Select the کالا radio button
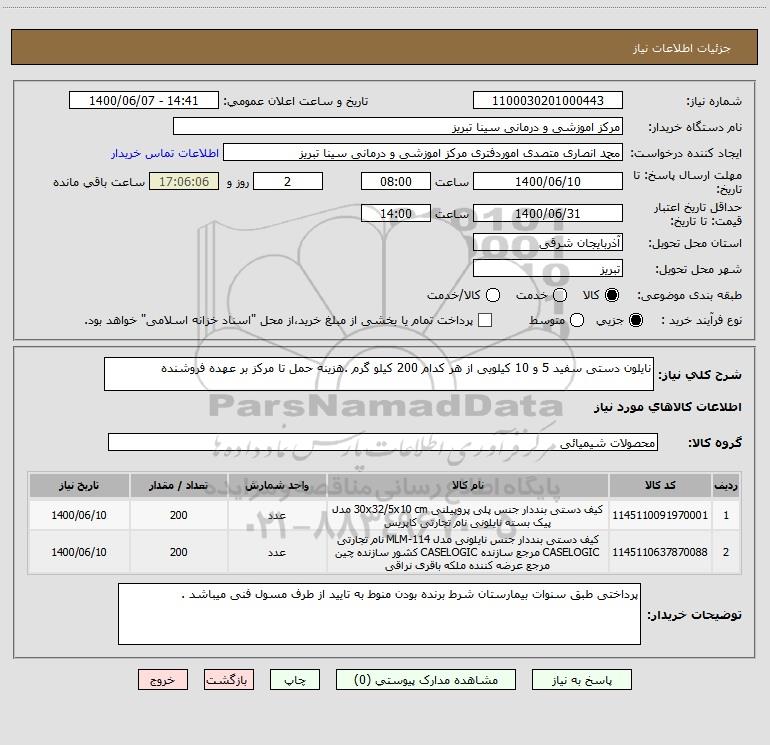 click(x=612, y=295)
